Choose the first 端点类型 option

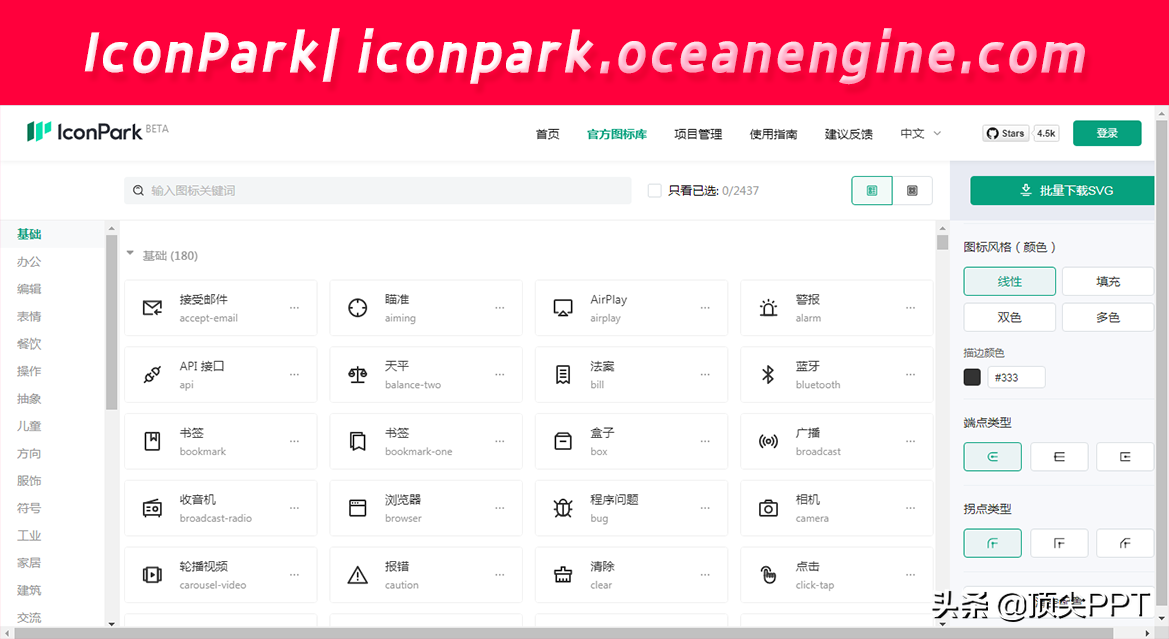(992, 456)
